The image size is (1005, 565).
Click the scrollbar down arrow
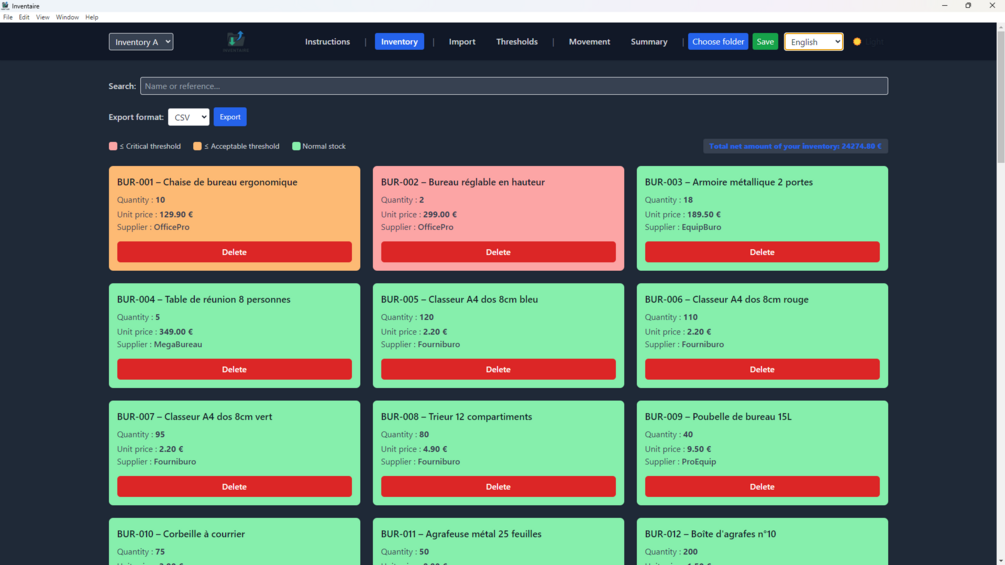pyautogui.click(x=1001, y=561)
